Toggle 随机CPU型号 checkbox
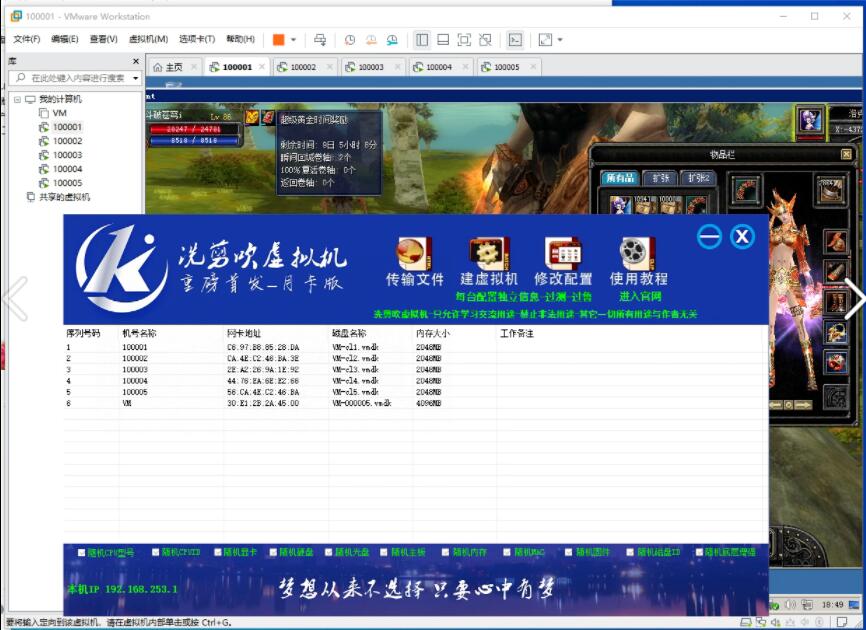 82,552
